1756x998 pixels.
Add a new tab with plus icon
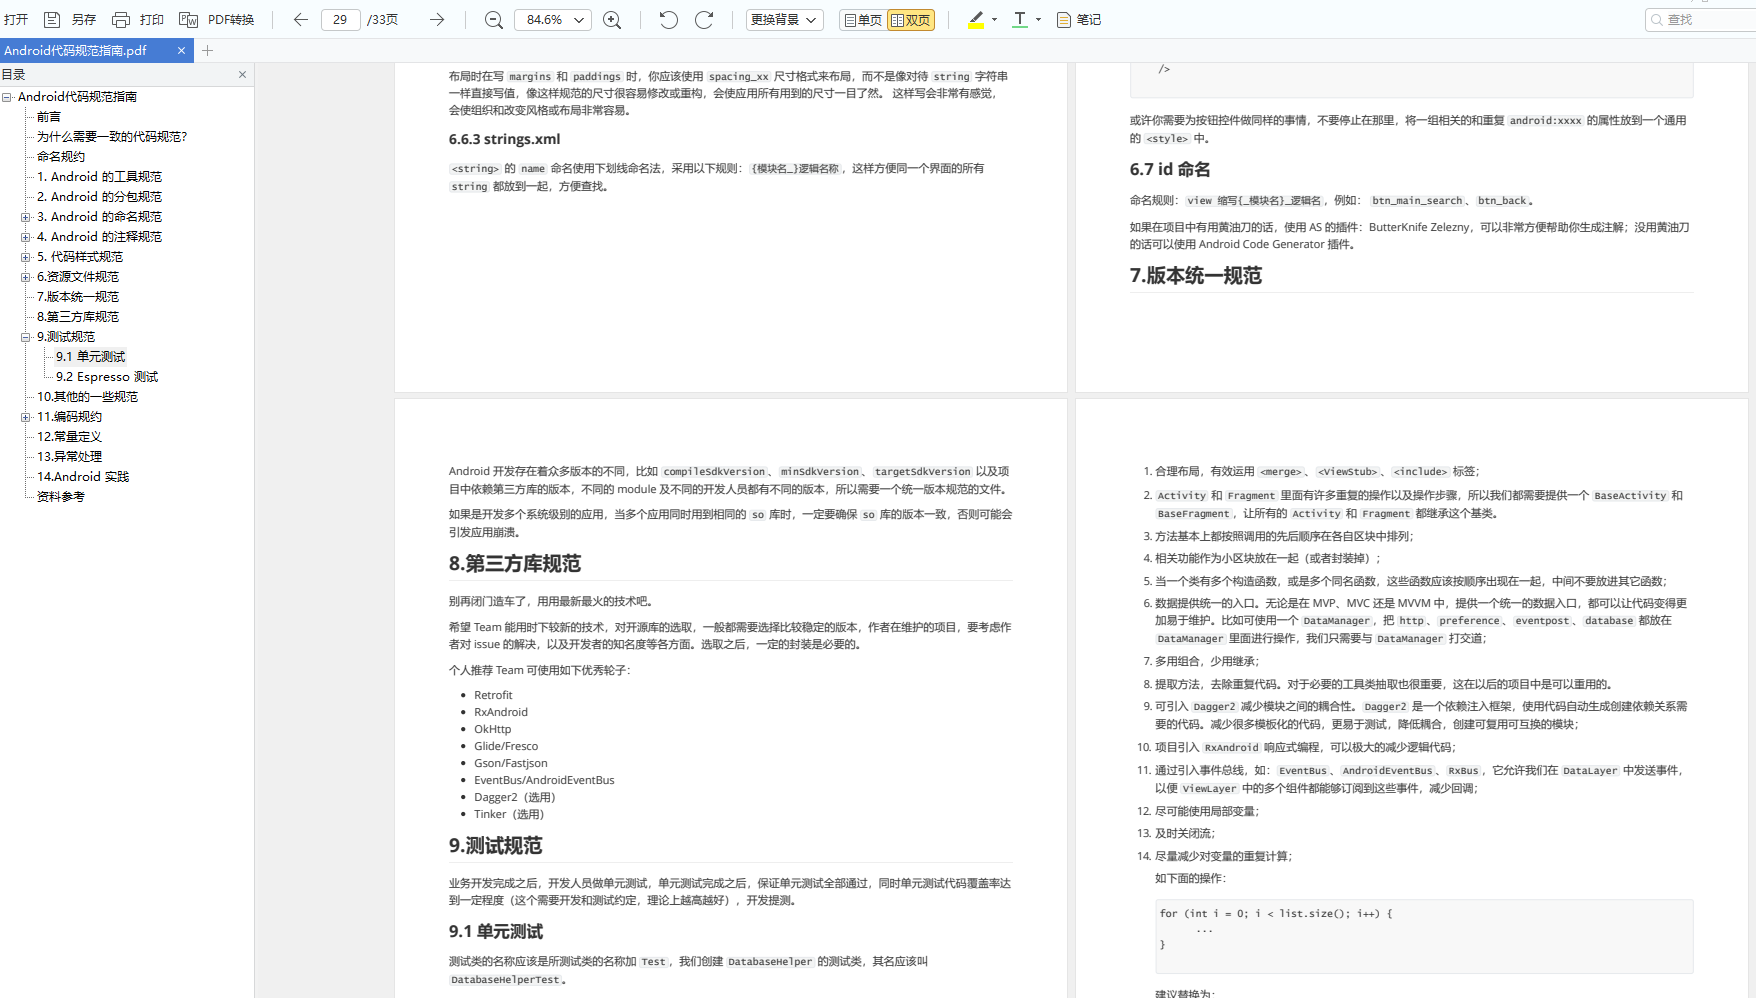[207, 50]
